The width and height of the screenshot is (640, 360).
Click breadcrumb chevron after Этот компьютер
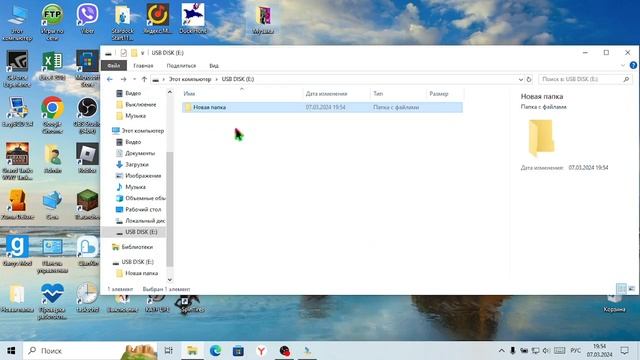tap(216, 79)
